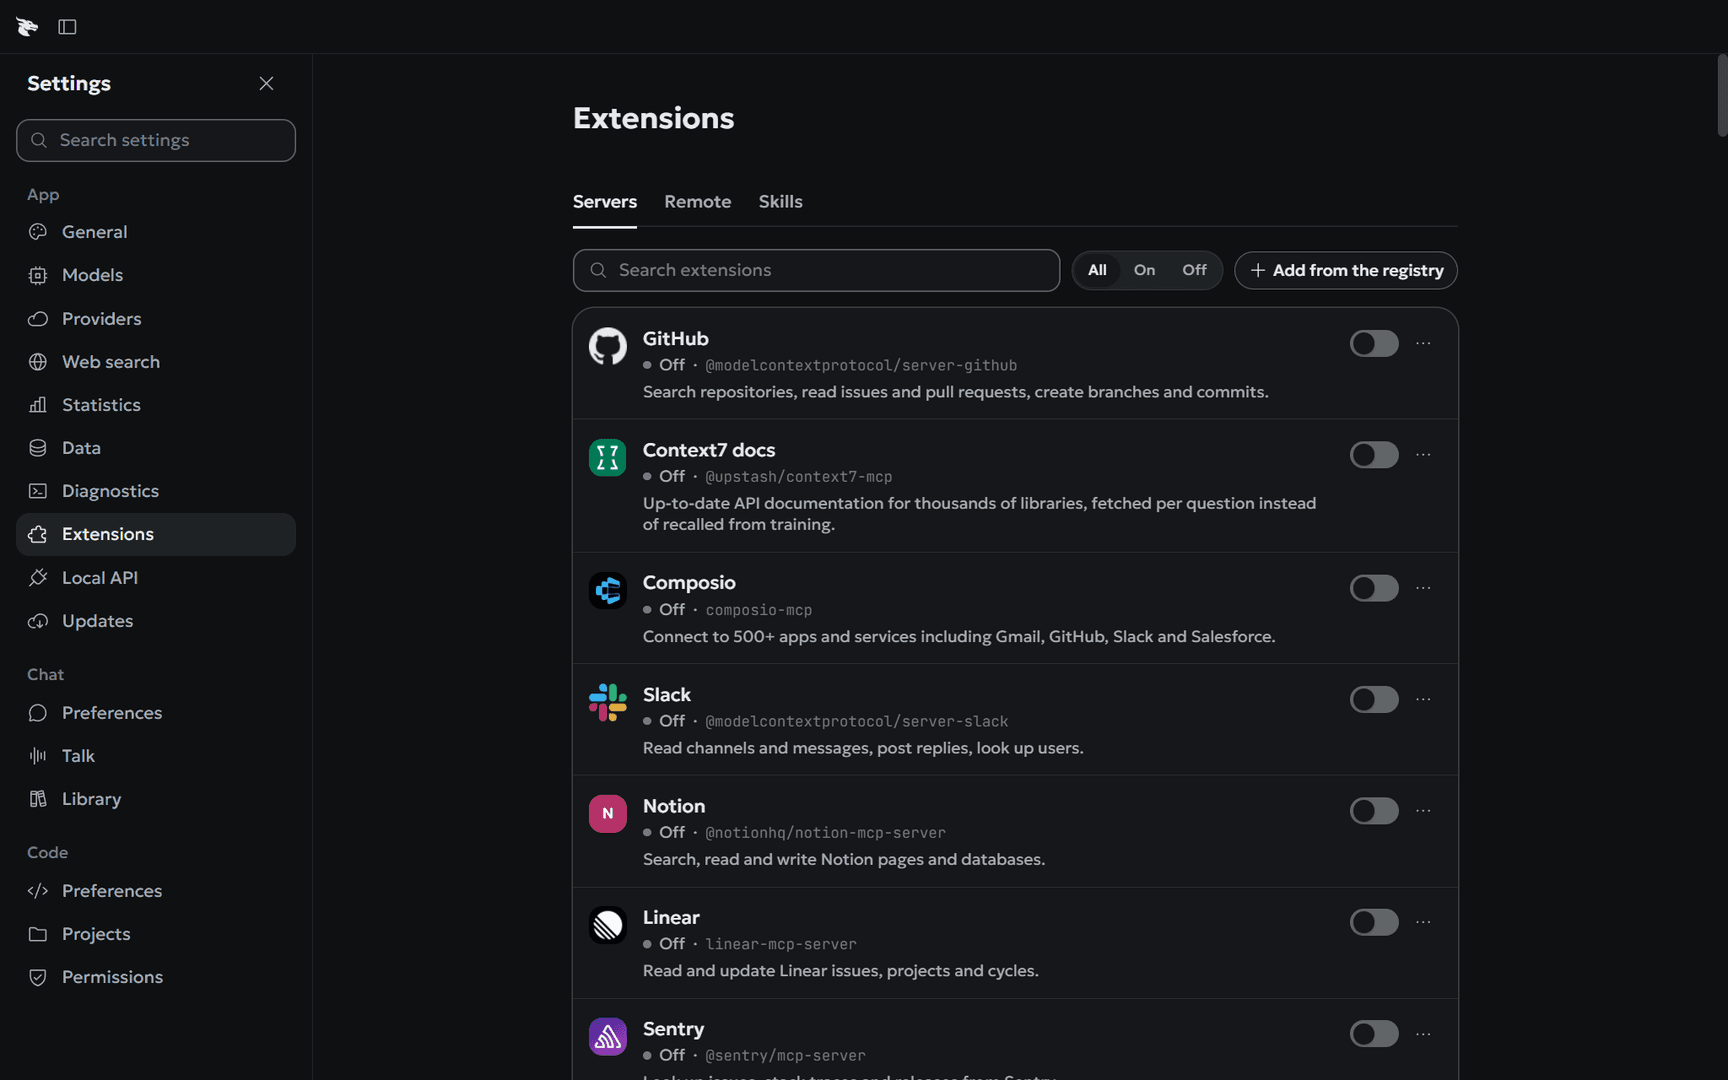The image size is (1728, 1080).
Task: Enable the GitHub extension toggle
Action: click(1374, 343)
